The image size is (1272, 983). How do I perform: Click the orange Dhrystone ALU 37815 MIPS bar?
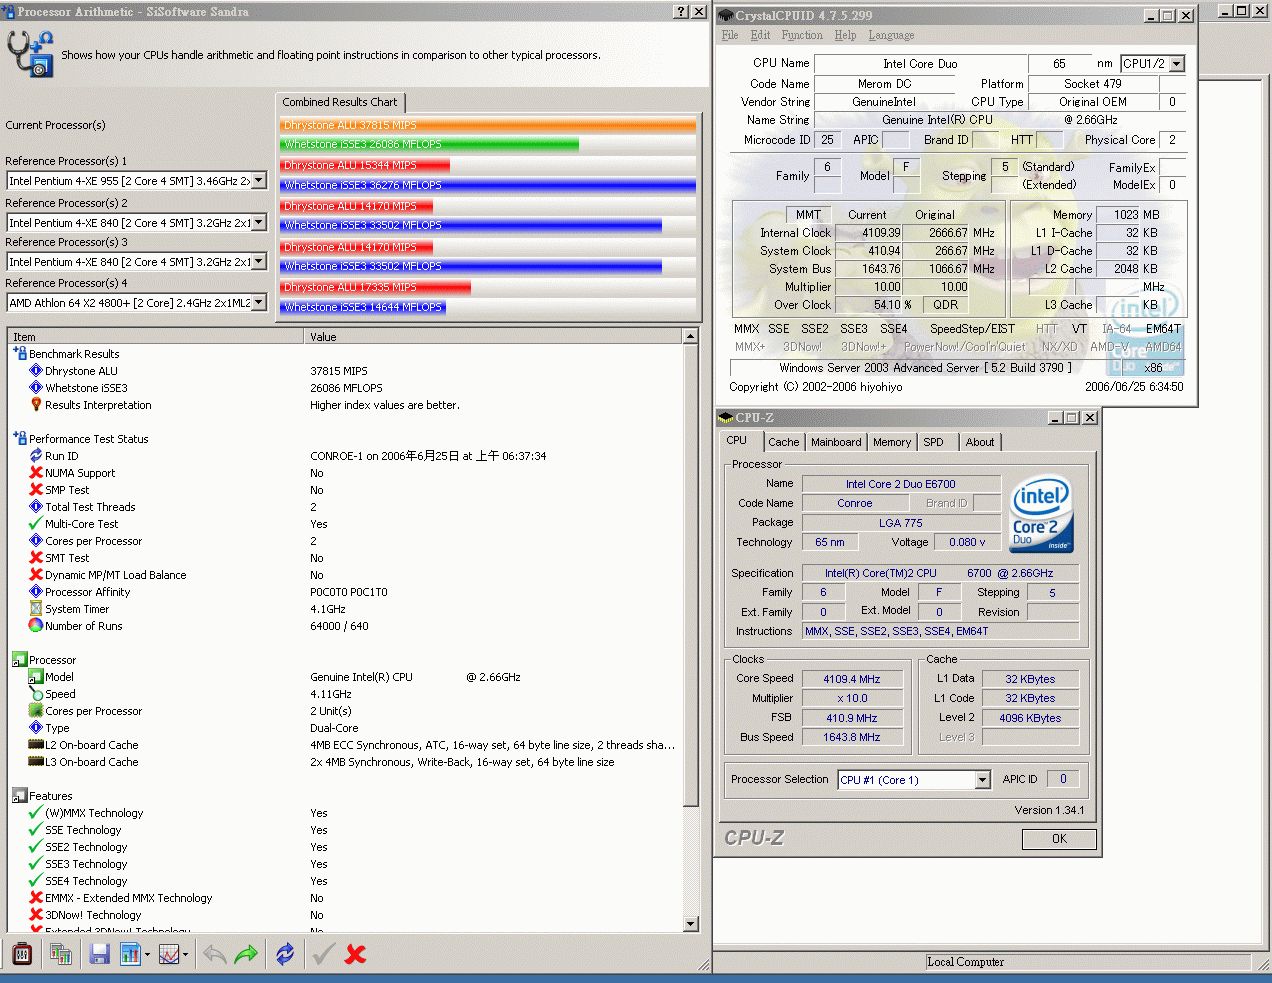(x=488, y=125)
